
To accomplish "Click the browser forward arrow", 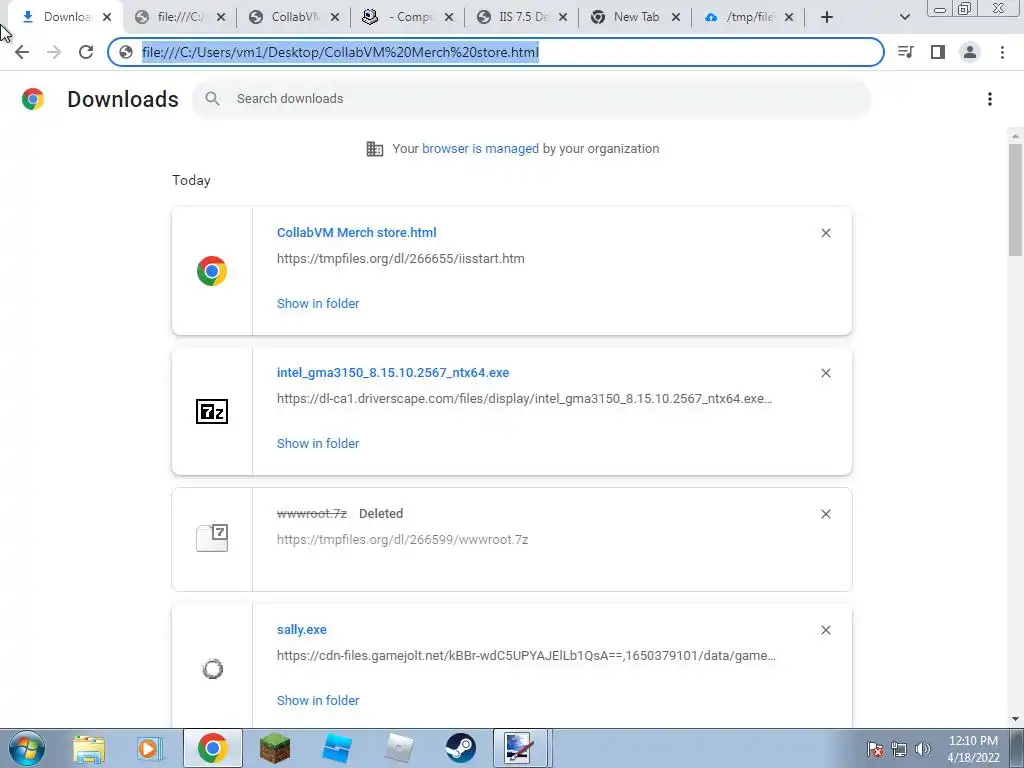I will click(54, 52).
